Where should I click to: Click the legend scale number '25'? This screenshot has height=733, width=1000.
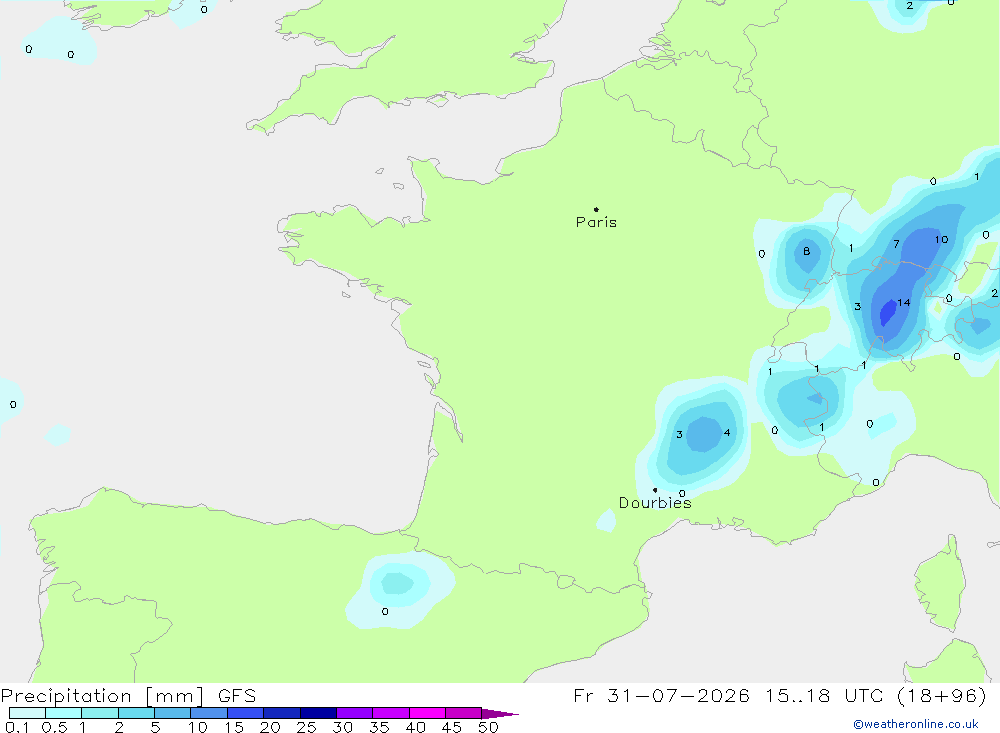point(307,727)
